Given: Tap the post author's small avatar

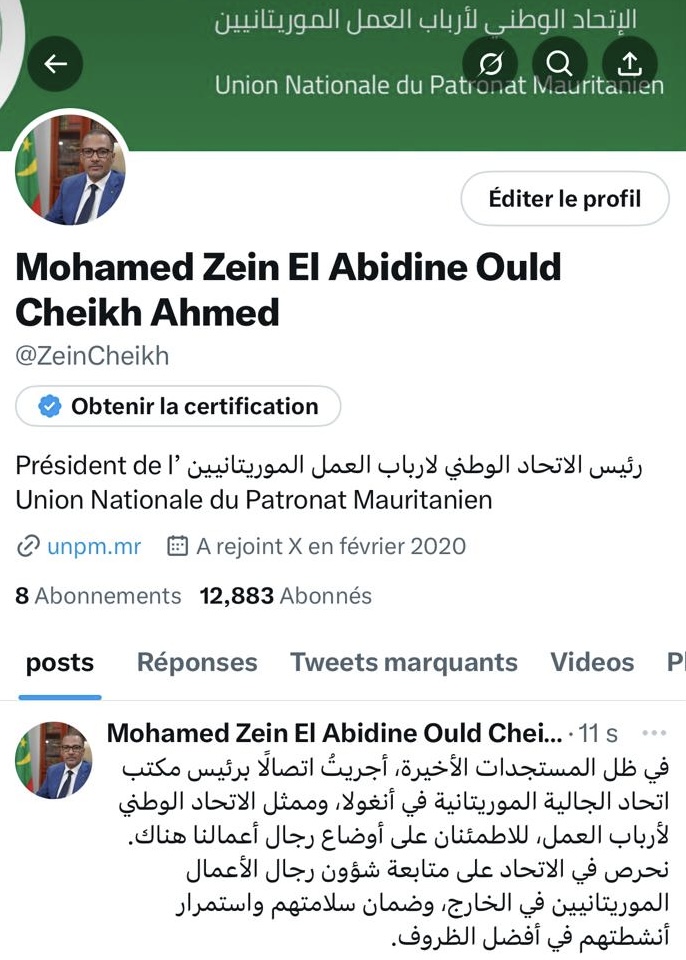Looking at the screenshot, I should pyautogui.click(x=54, y=758).
